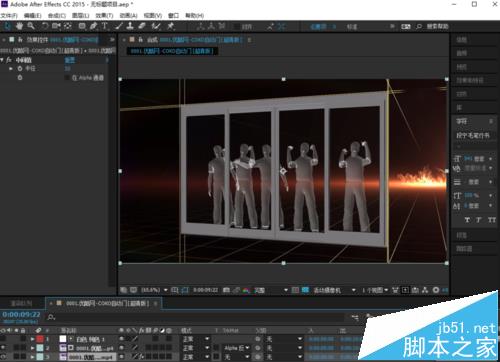Click the reset exposure icon in viewer bar
This screenshot has width=500, height=362.
[436, 290]
